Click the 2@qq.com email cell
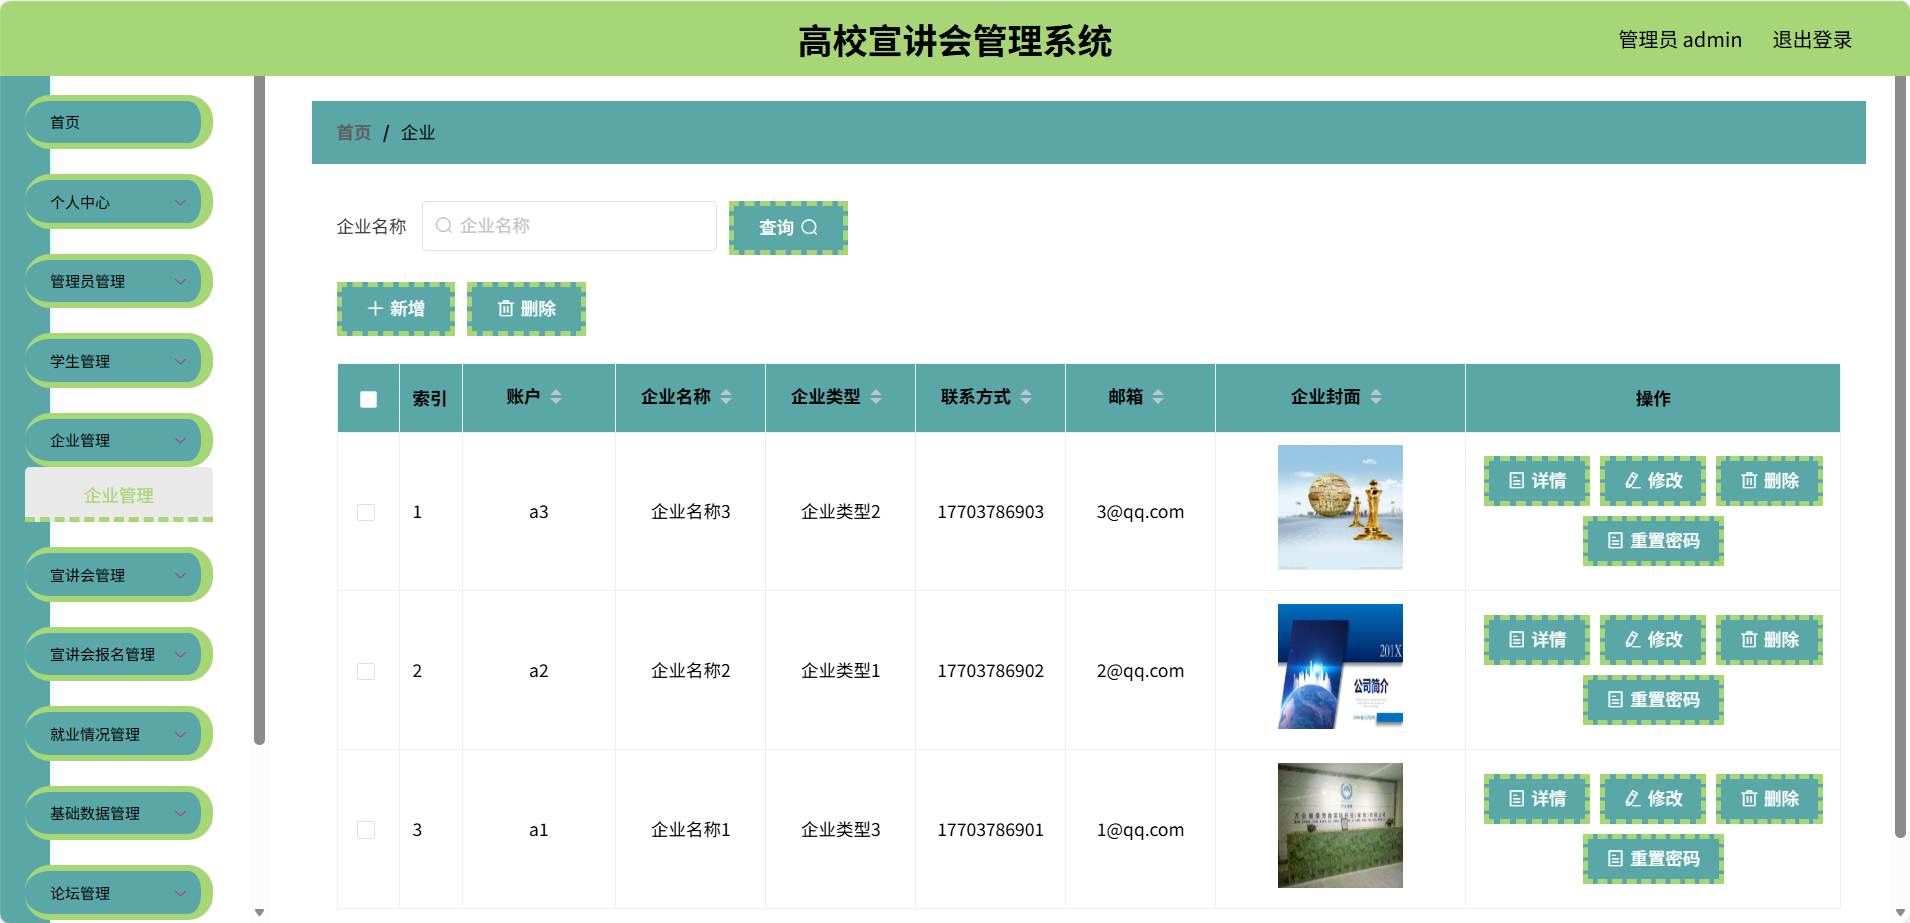 pyautogui.click(x=1140, y=671)
